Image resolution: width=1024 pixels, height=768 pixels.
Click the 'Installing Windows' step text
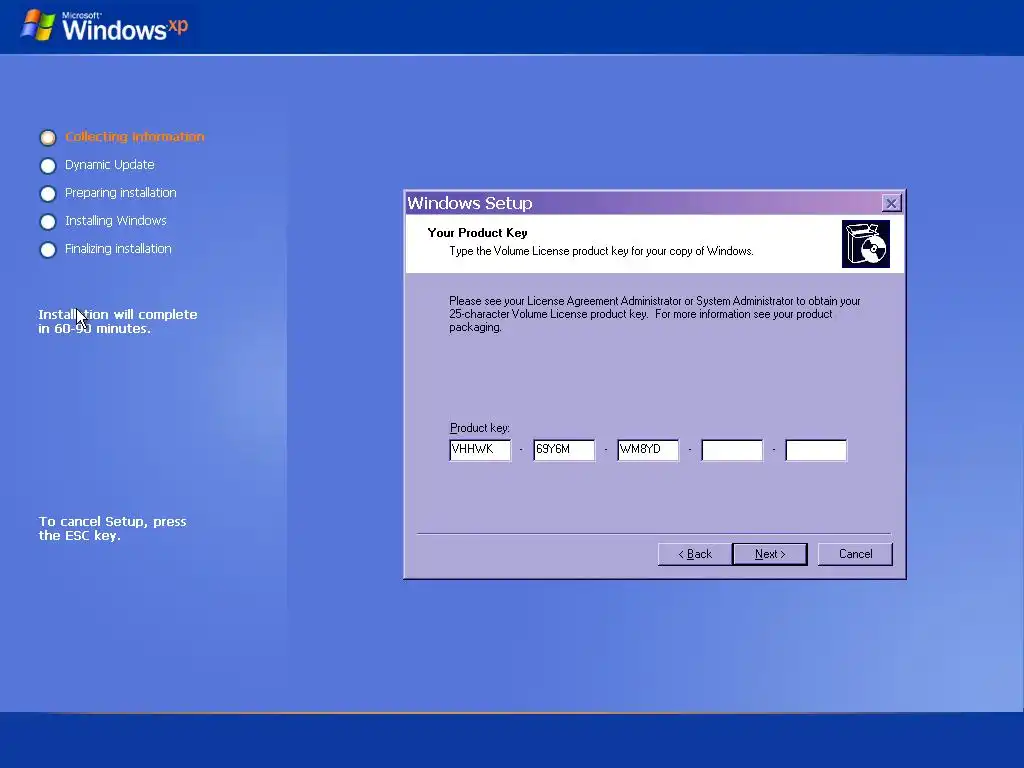coord(116,221)
